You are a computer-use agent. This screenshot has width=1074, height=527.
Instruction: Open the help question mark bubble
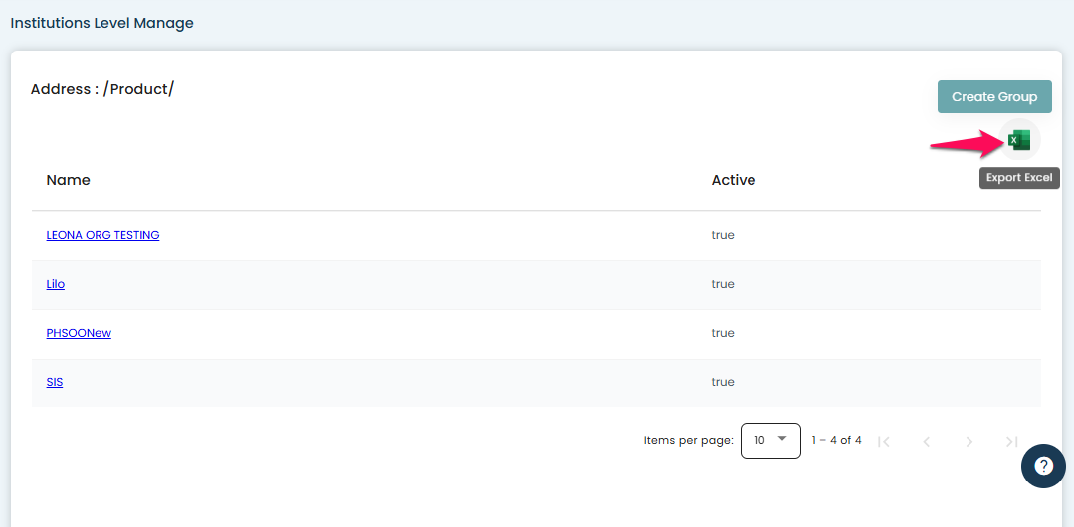click(1043, 466)
